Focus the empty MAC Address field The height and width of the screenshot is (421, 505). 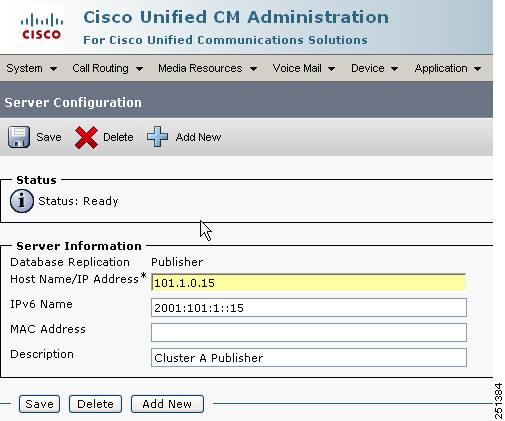309,332
